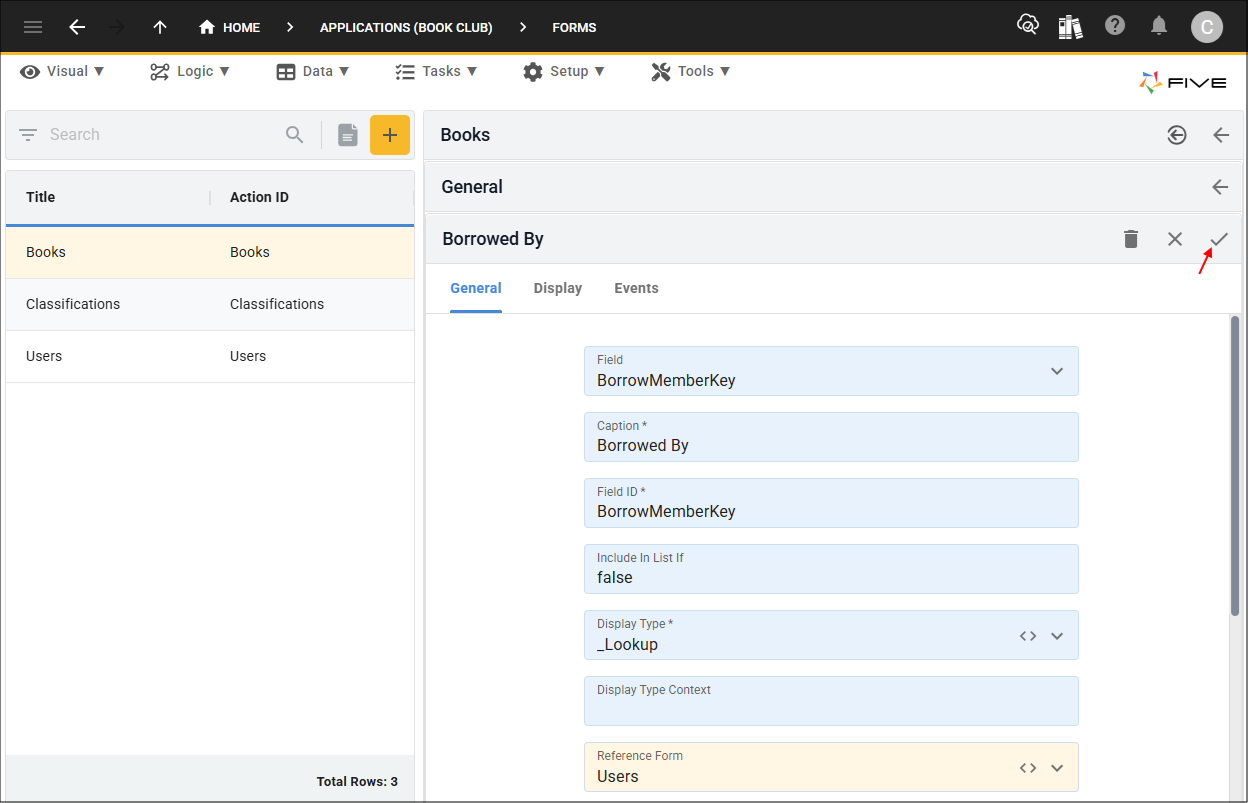The width and height of the screenshot is (1248, 803).
Task: Open the Tasks menu
Action: (436, 71)
